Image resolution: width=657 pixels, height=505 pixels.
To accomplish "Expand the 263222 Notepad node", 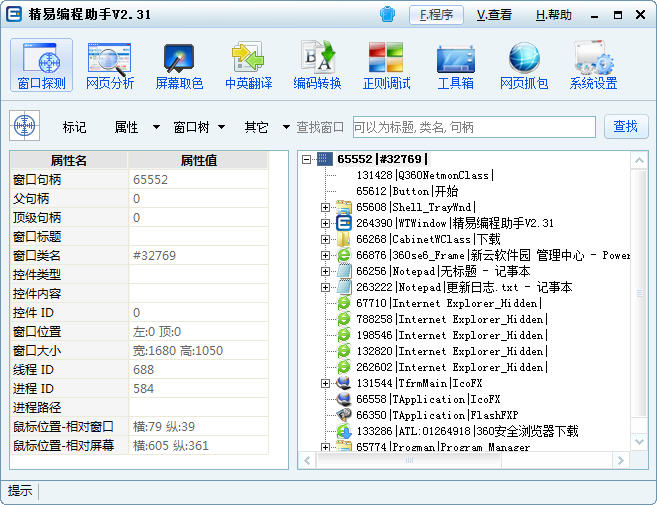I will (x=325, y=287).
